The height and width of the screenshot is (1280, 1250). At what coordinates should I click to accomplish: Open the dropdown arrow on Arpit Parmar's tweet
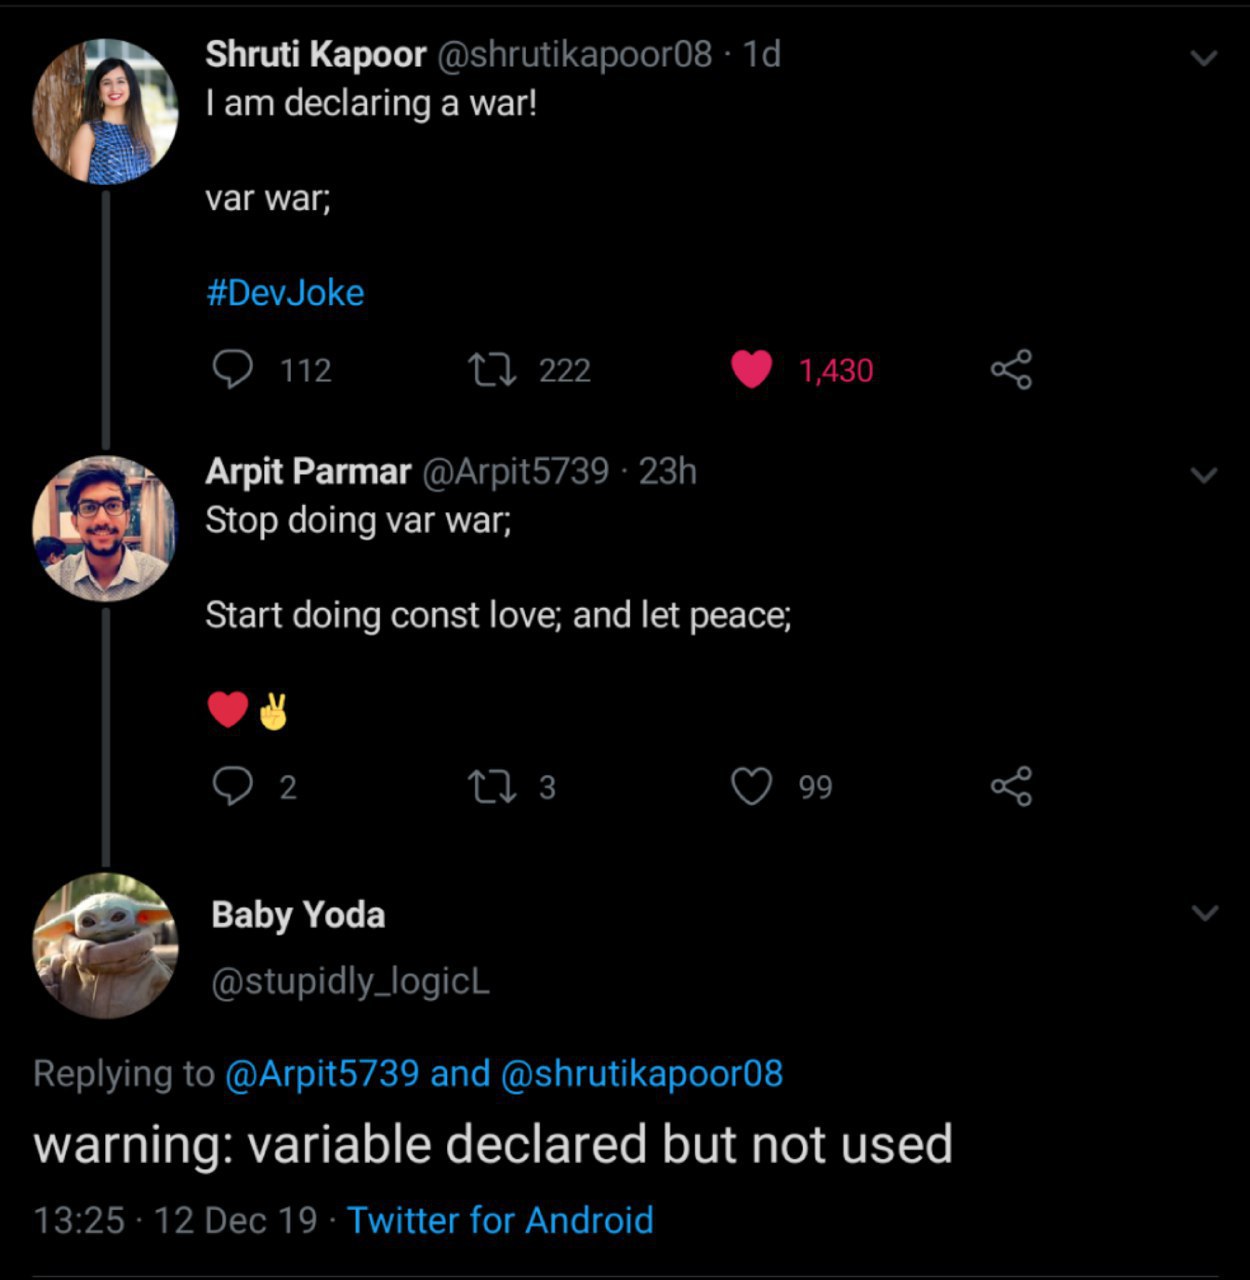[1205, 475]
